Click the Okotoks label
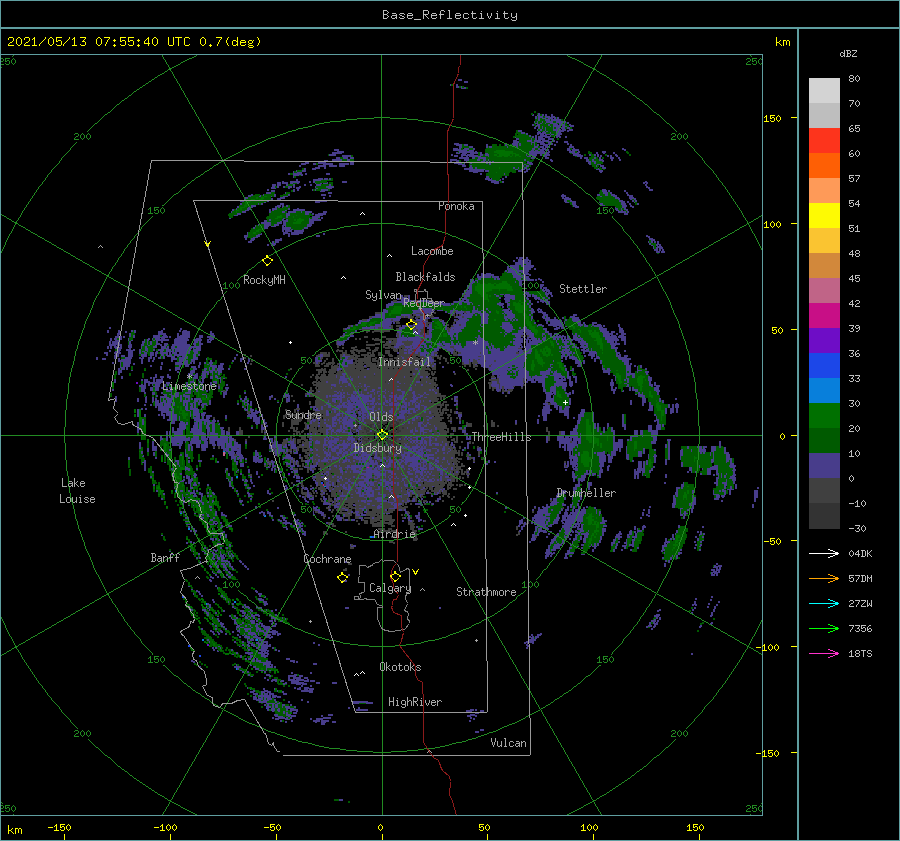This screenshot has height=841, width=900. pos(400,667)
